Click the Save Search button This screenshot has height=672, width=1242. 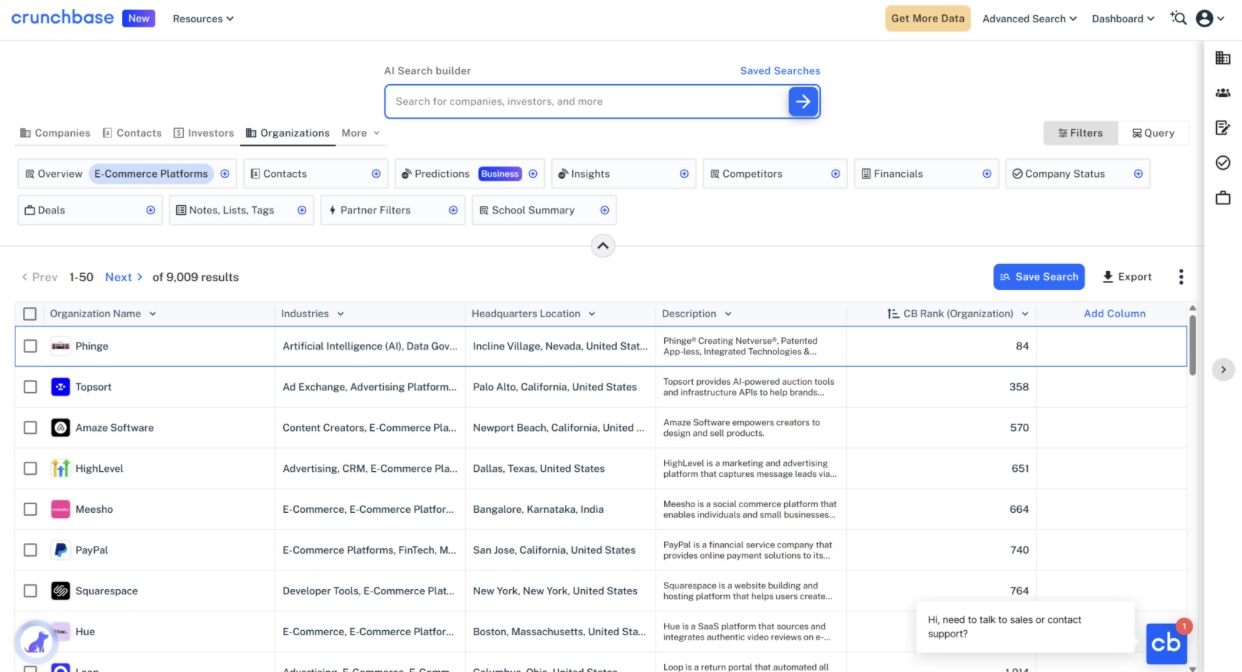[1038, 277]
